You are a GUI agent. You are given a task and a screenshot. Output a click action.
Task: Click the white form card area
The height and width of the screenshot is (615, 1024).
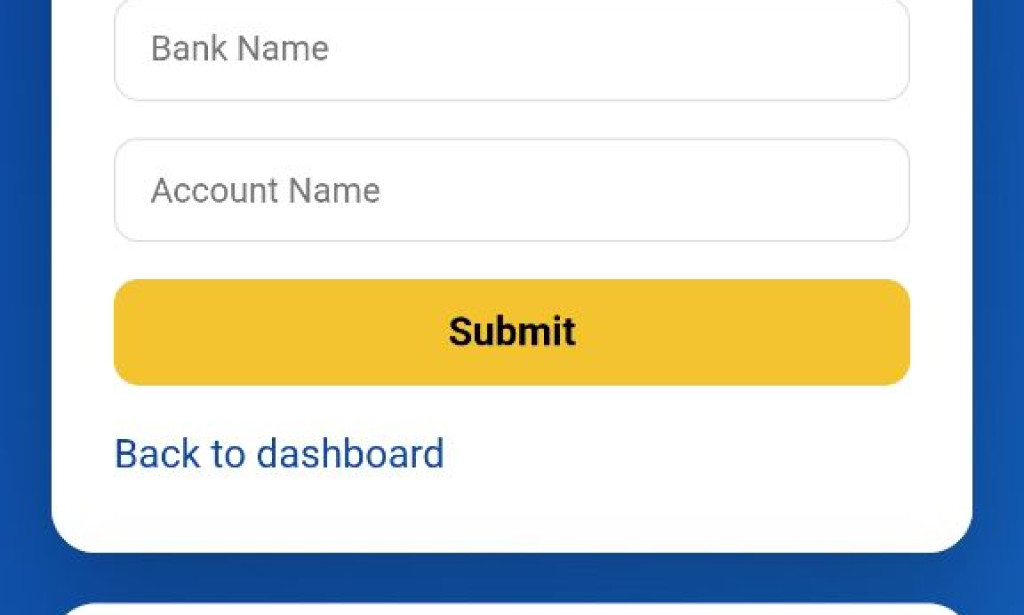[512, 500]
